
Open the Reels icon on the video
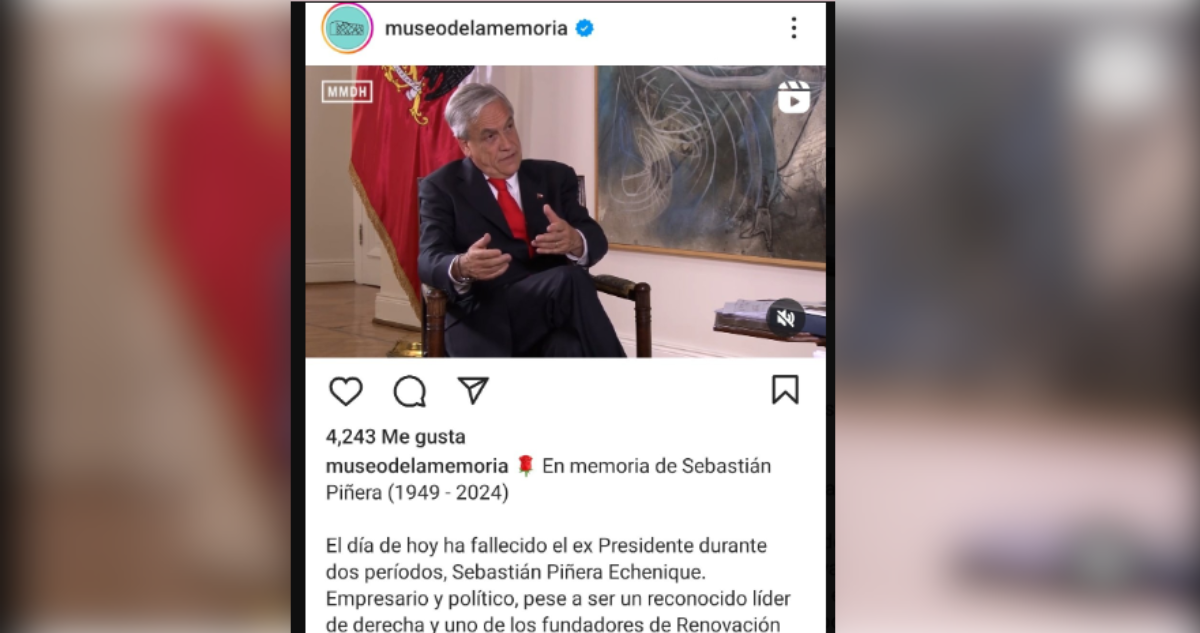coord(794,97)
